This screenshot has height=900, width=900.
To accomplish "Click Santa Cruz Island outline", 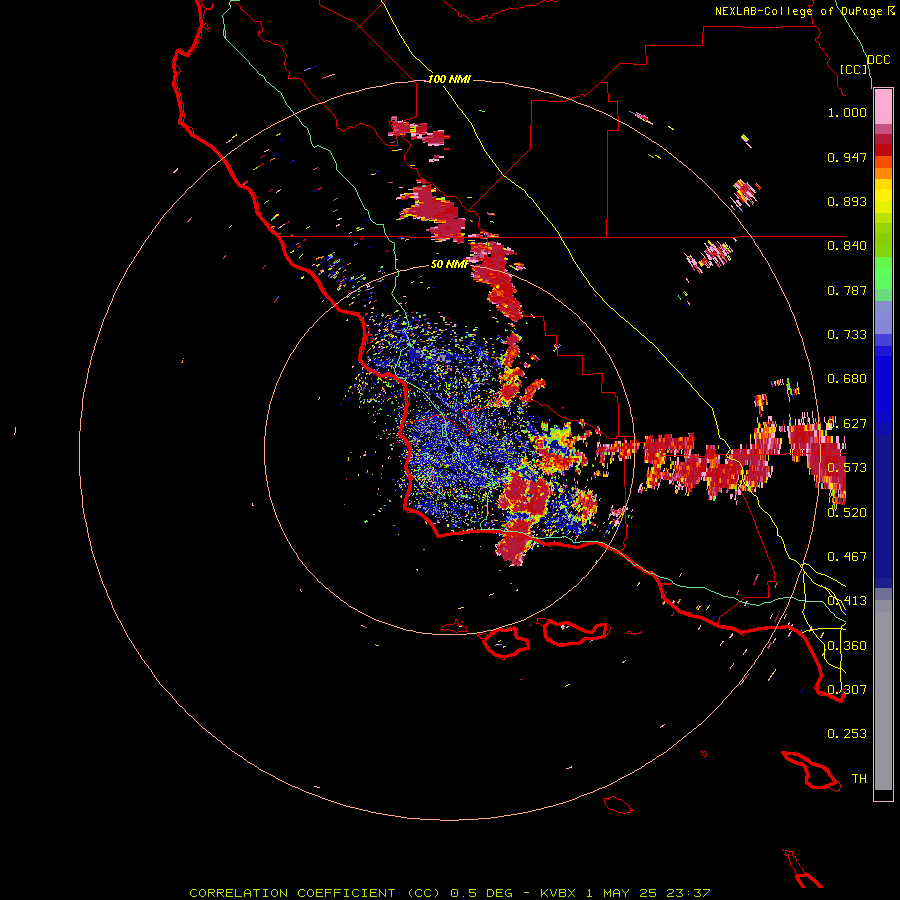I will 575,632.
